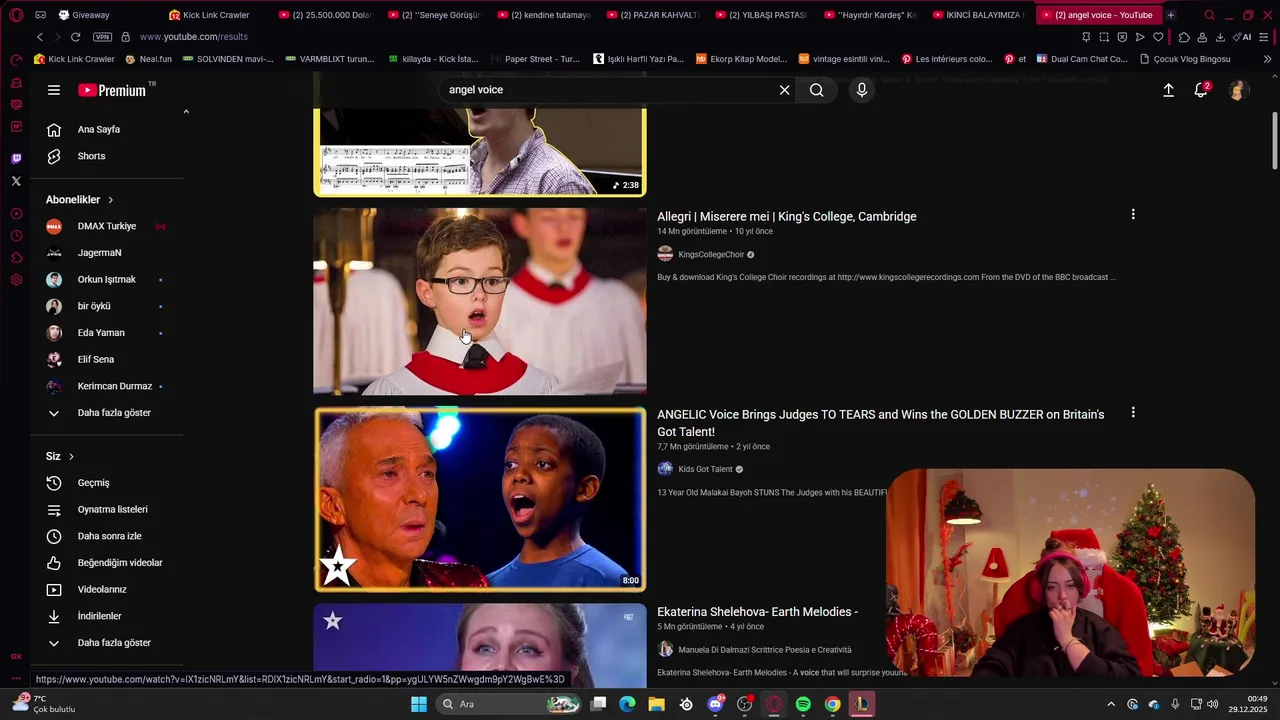Open the YouTube upload icon
Screen dimensions: 1280x720
click(1168, 90)
